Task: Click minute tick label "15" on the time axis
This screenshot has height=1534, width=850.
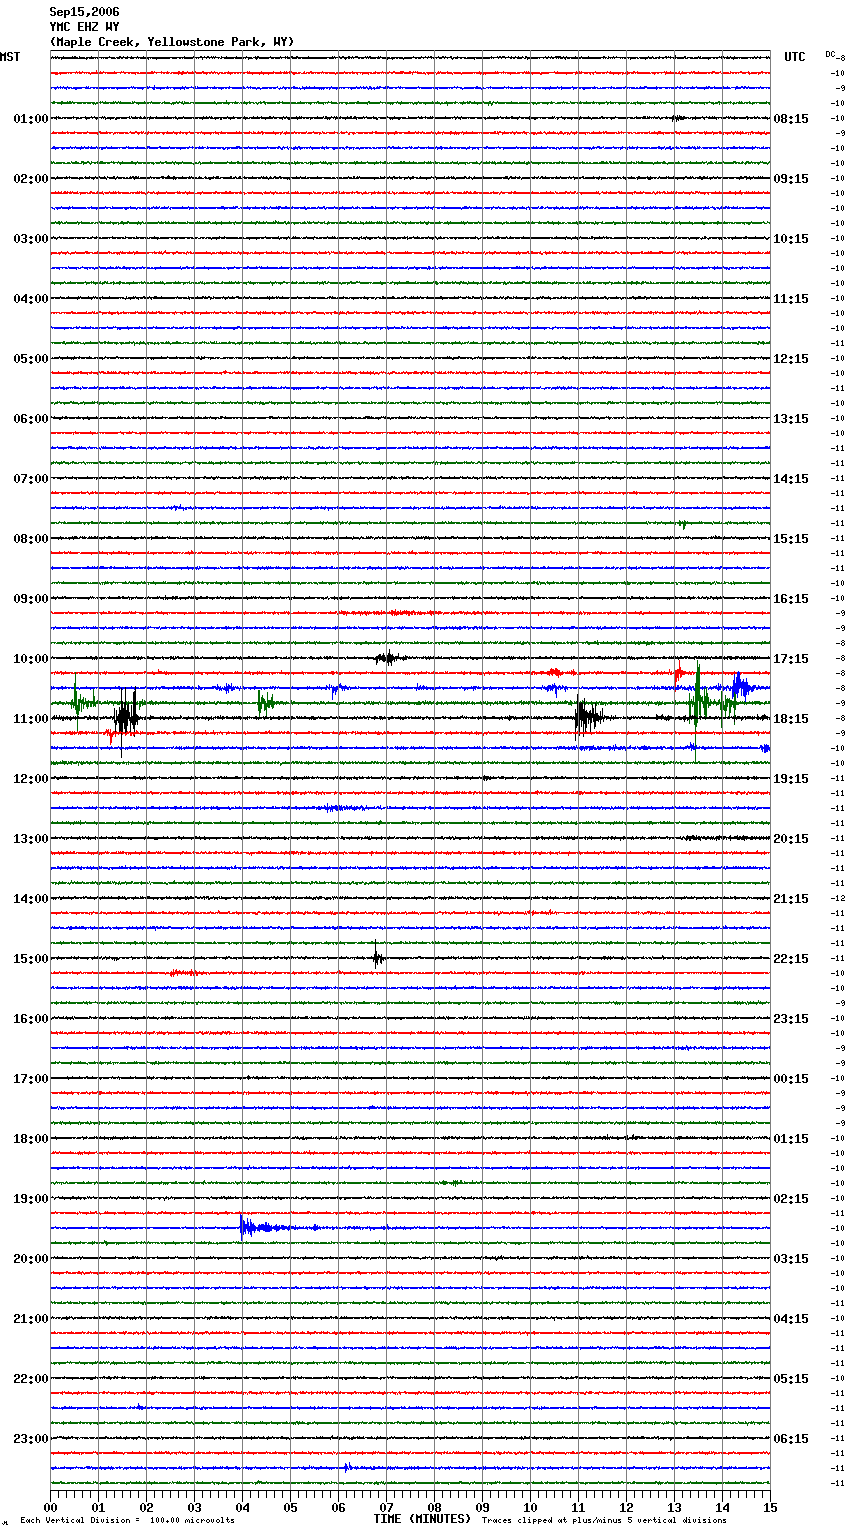Action: (x=769, y=1508)
